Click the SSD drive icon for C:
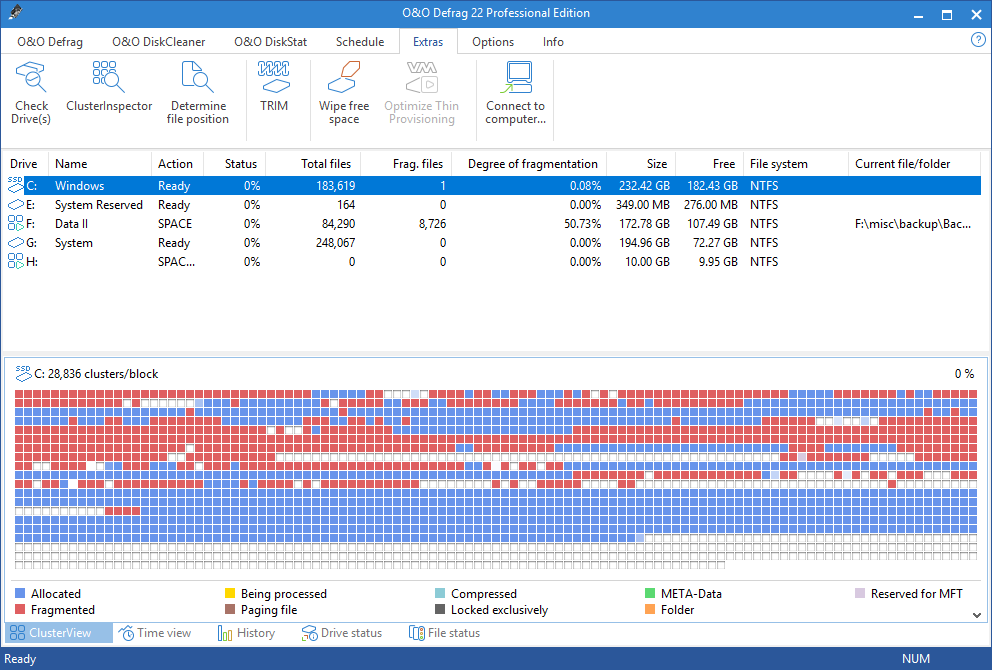This screenshot has height=670, width=992. pyautogui.click(x=16, y=185)
